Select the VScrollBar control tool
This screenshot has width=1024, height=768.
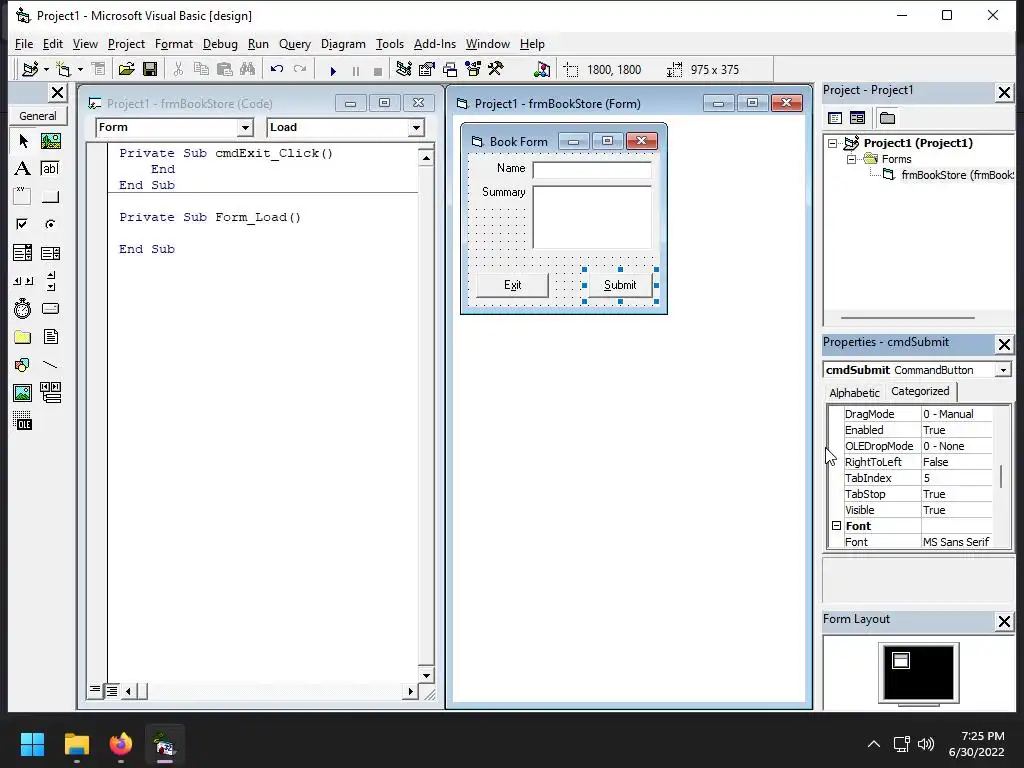click(50, 281)
